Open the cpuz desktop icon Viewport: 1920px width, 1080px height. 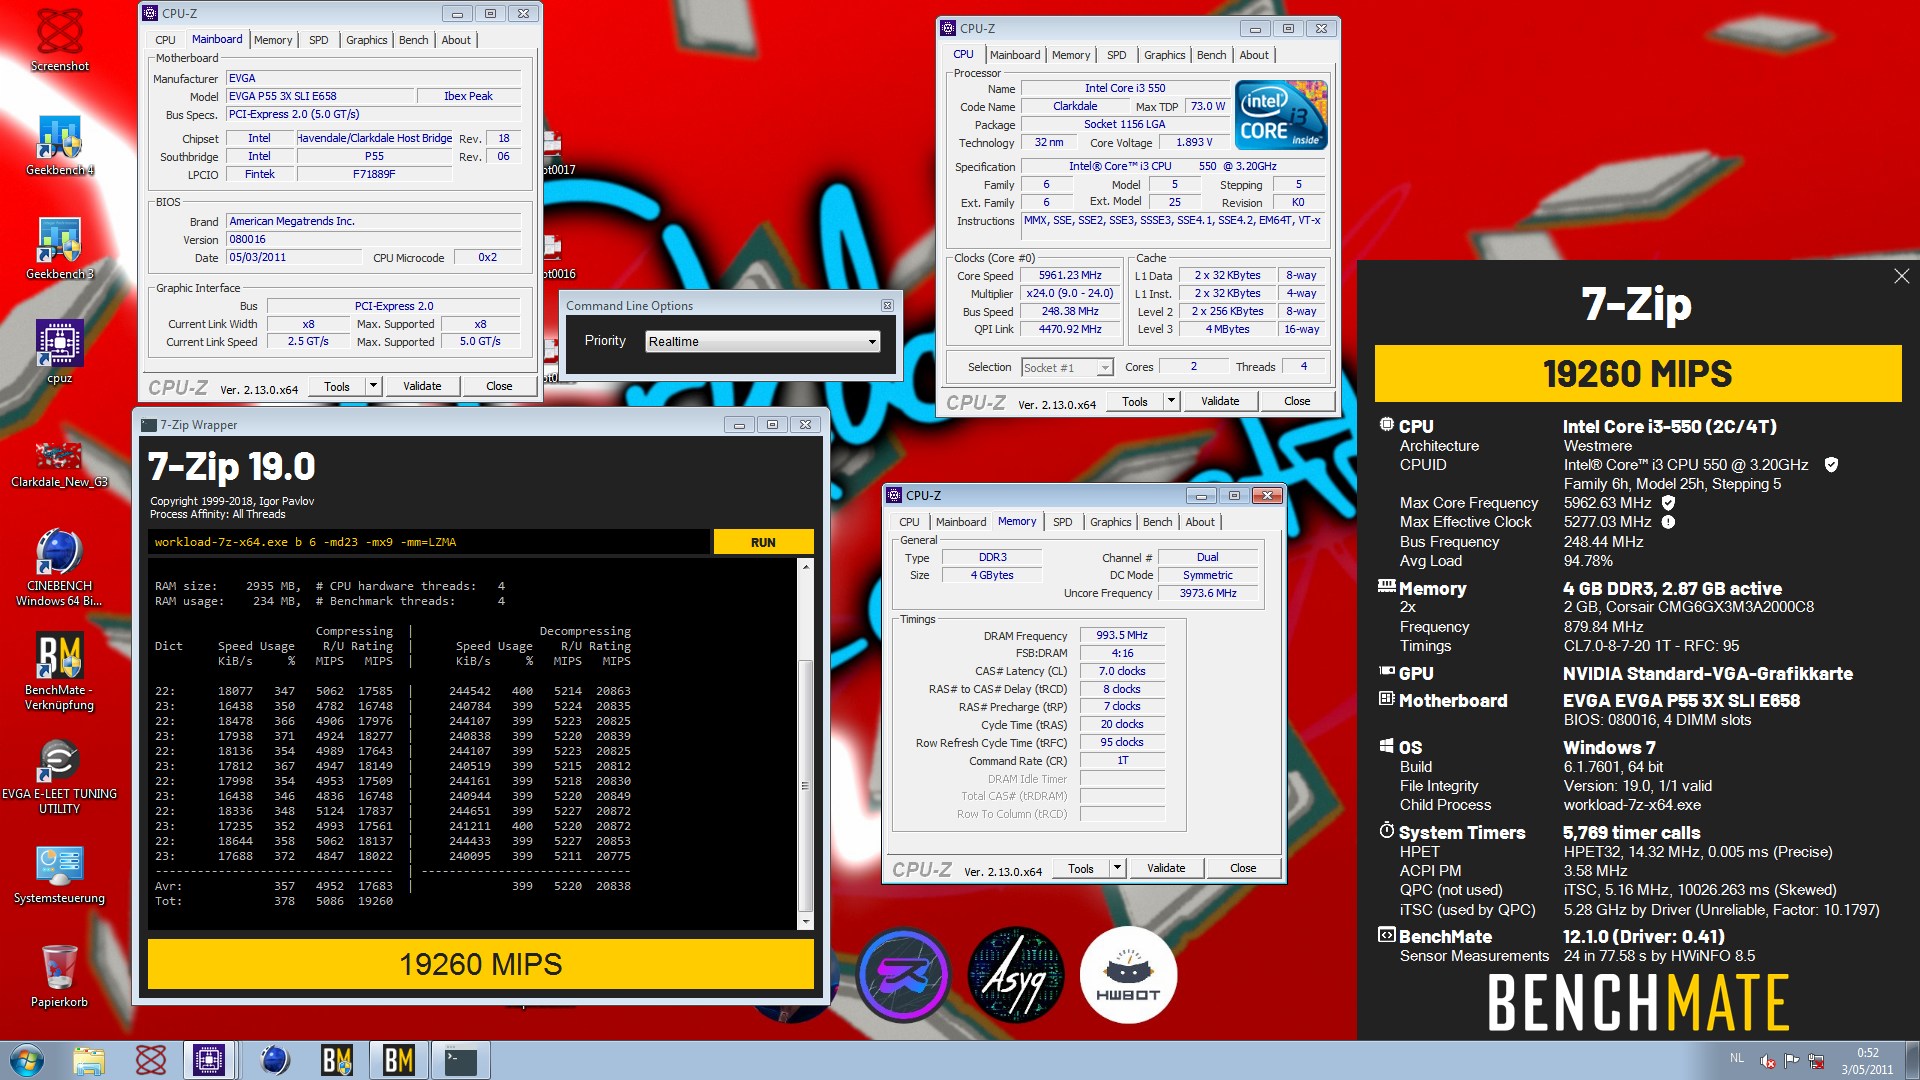point(59,352)
